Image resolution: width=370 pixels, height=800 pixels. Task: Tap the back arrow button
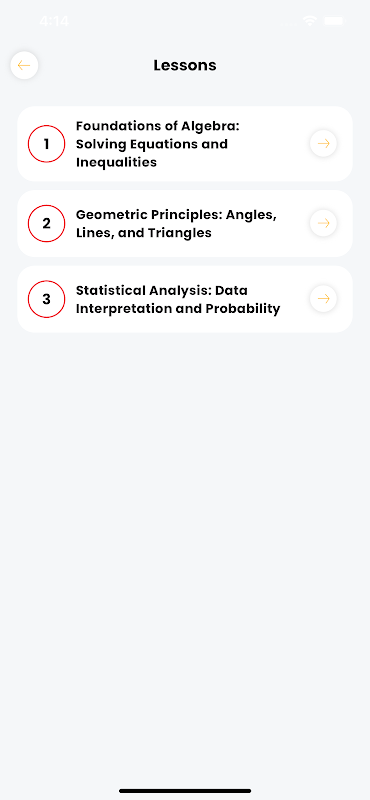click(24, 65)
